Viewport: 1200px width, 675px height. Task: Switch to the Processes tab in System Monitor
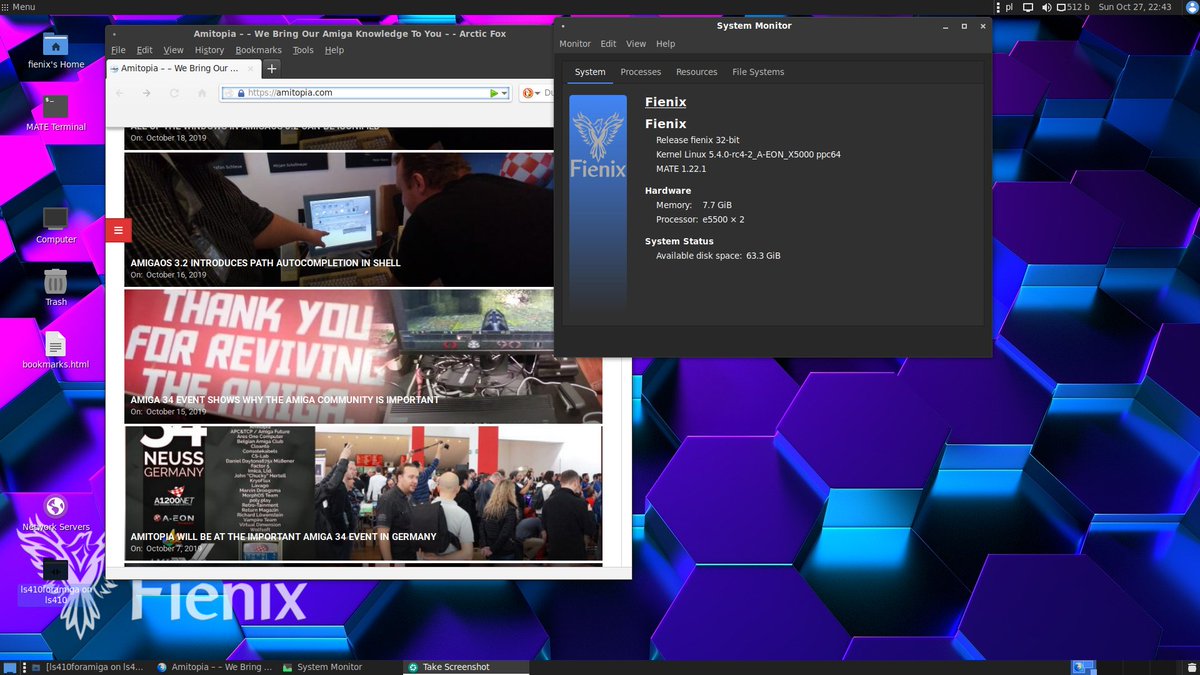[641, 72]
